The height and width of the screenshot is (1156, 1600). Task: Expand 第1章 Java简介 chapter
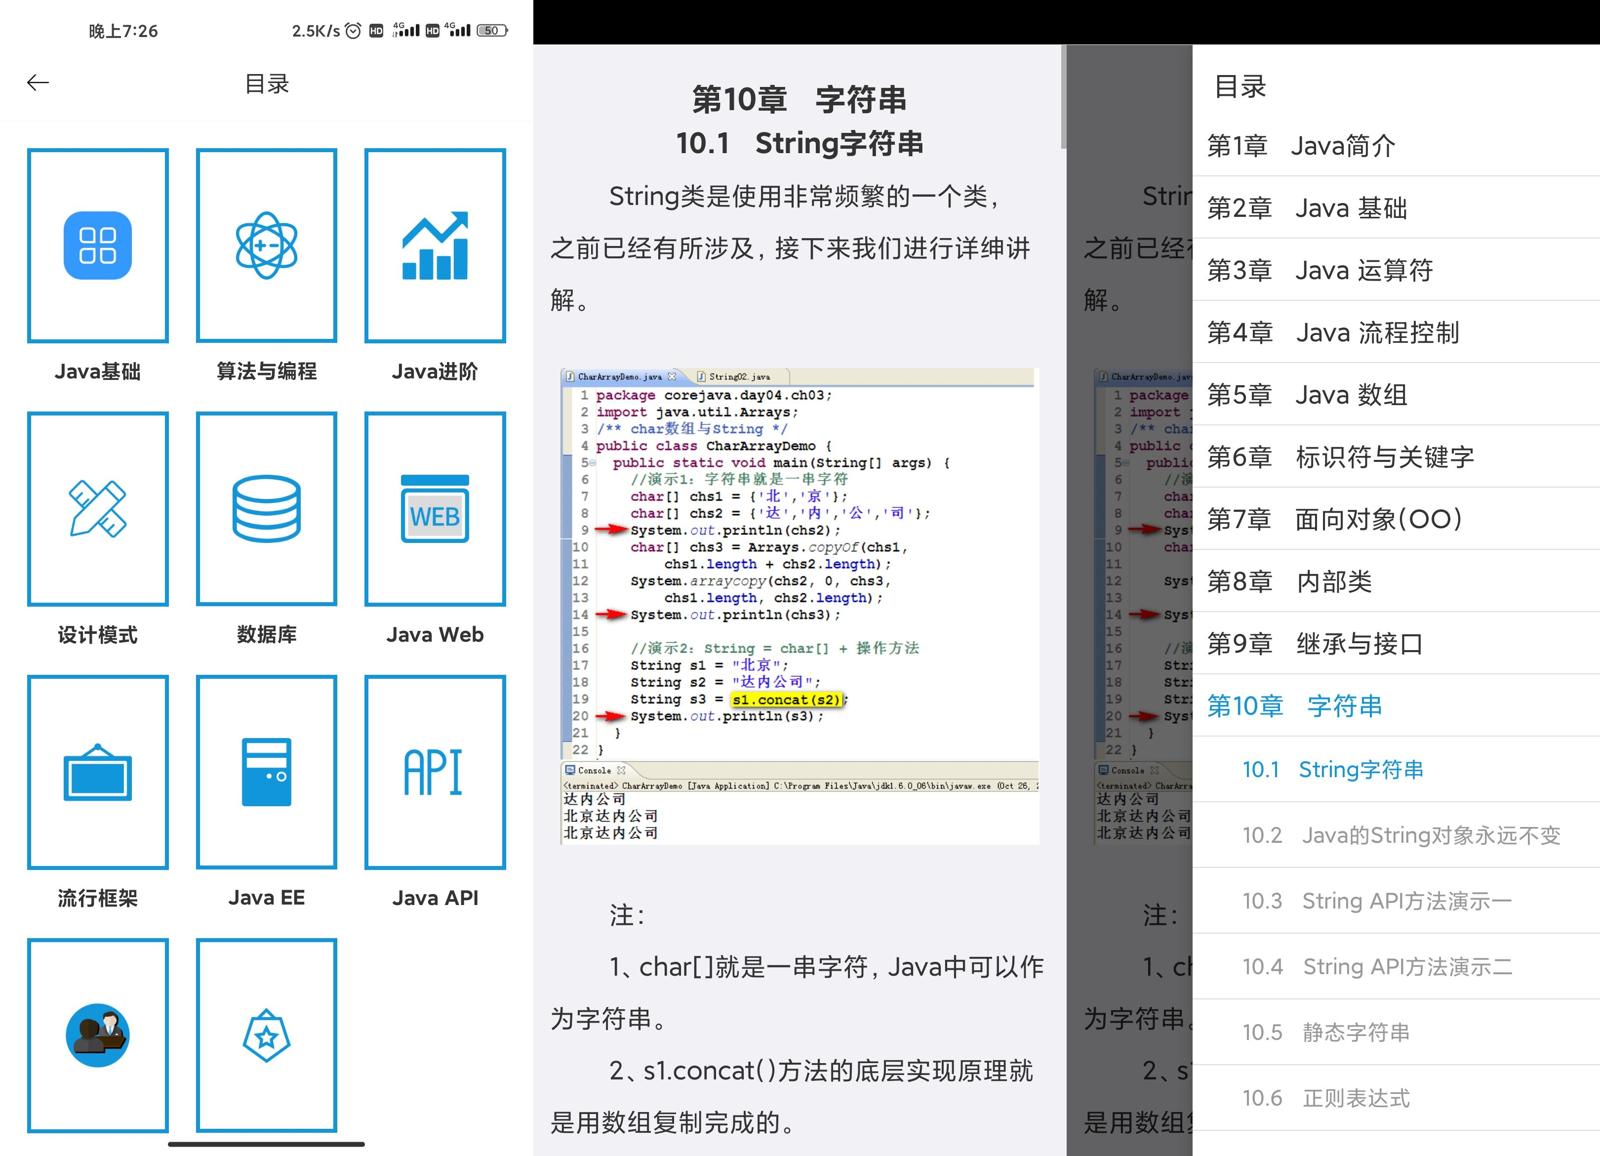pyautogui.click(x=1300, y=146)
